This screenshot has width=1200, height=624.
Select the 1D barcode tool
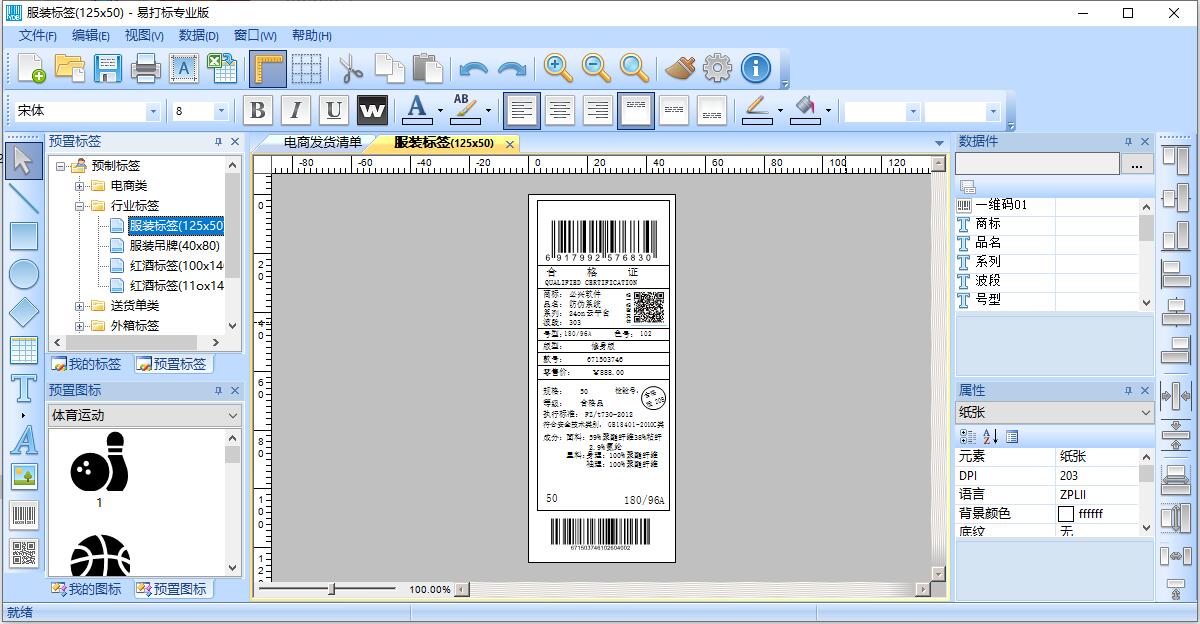[24, 515]
